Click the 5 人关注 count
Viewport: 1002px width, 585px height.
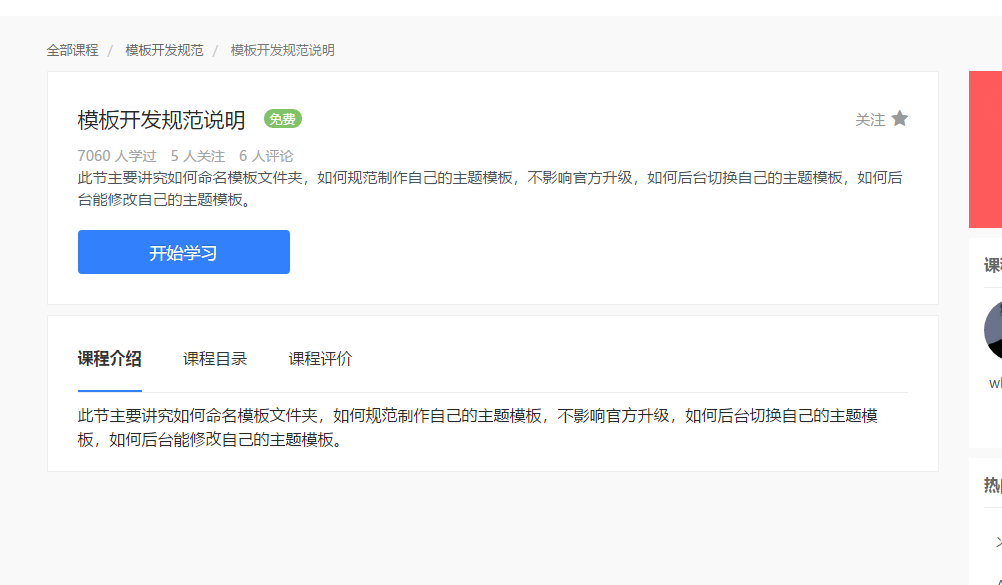click(x=198, y=156)
